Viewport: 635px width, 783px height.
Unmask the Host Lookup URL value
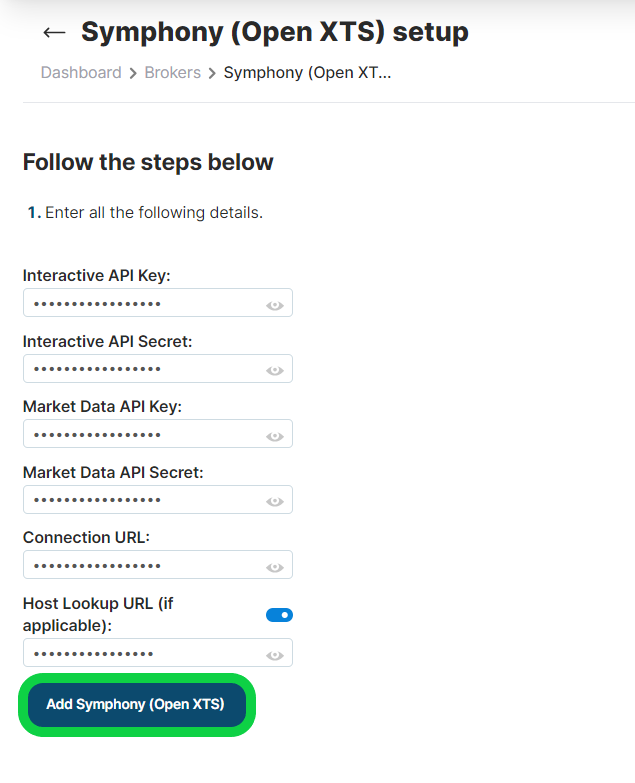275,655
